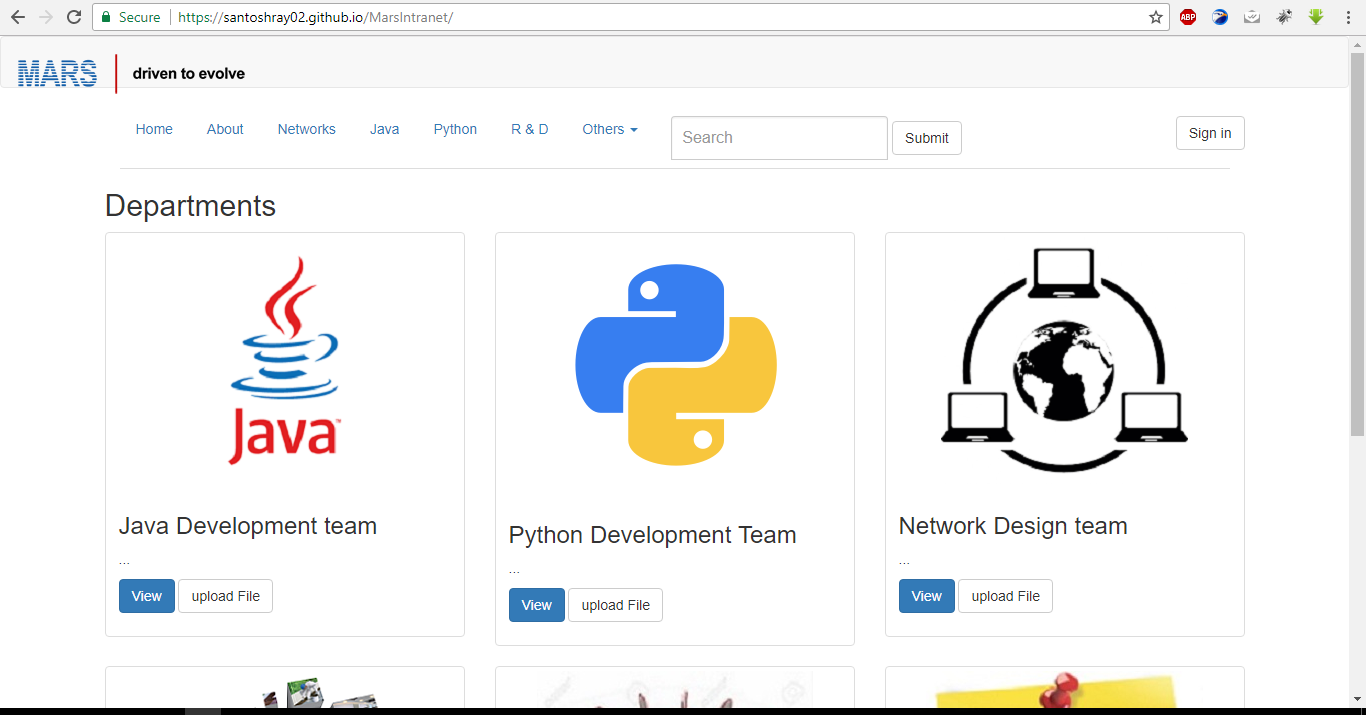The width and height of the screenshot is (1366, 715).
Task: Click the scrollbar down arrow
Action: [x=1357, y=699]
